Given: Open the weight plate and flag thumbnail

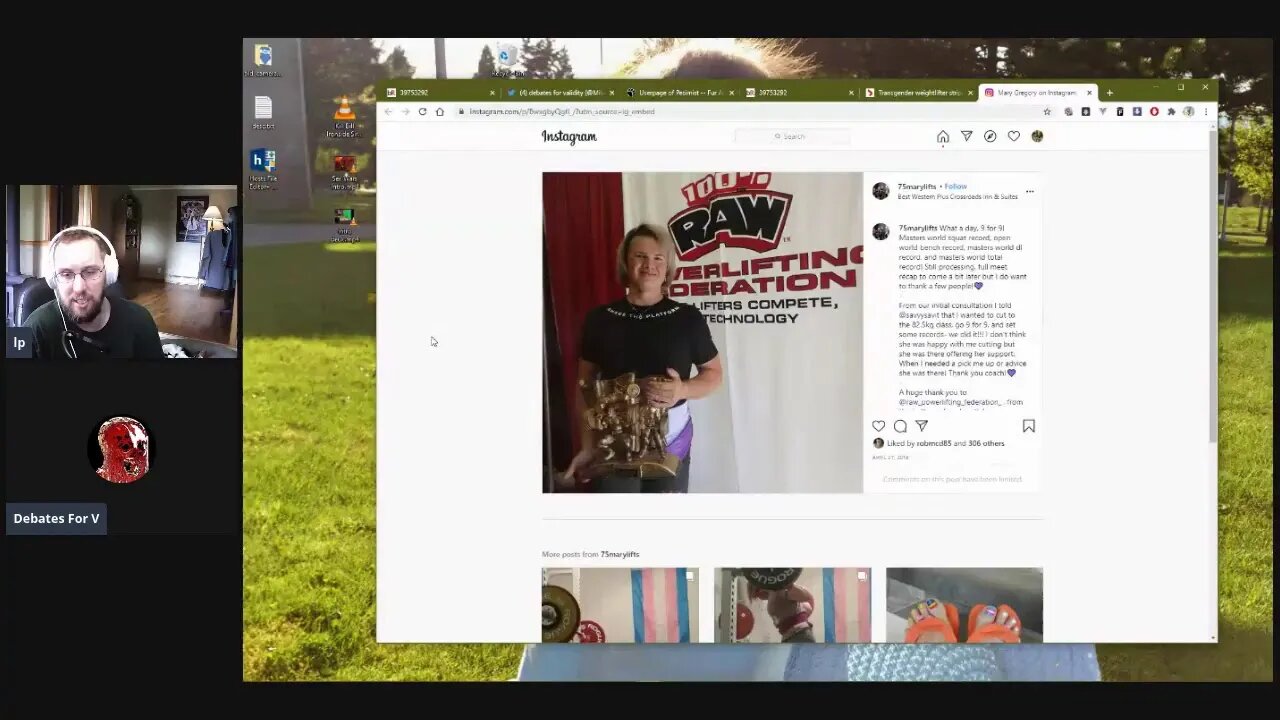Looking at the screenshot, I should [x=620, y=605].
